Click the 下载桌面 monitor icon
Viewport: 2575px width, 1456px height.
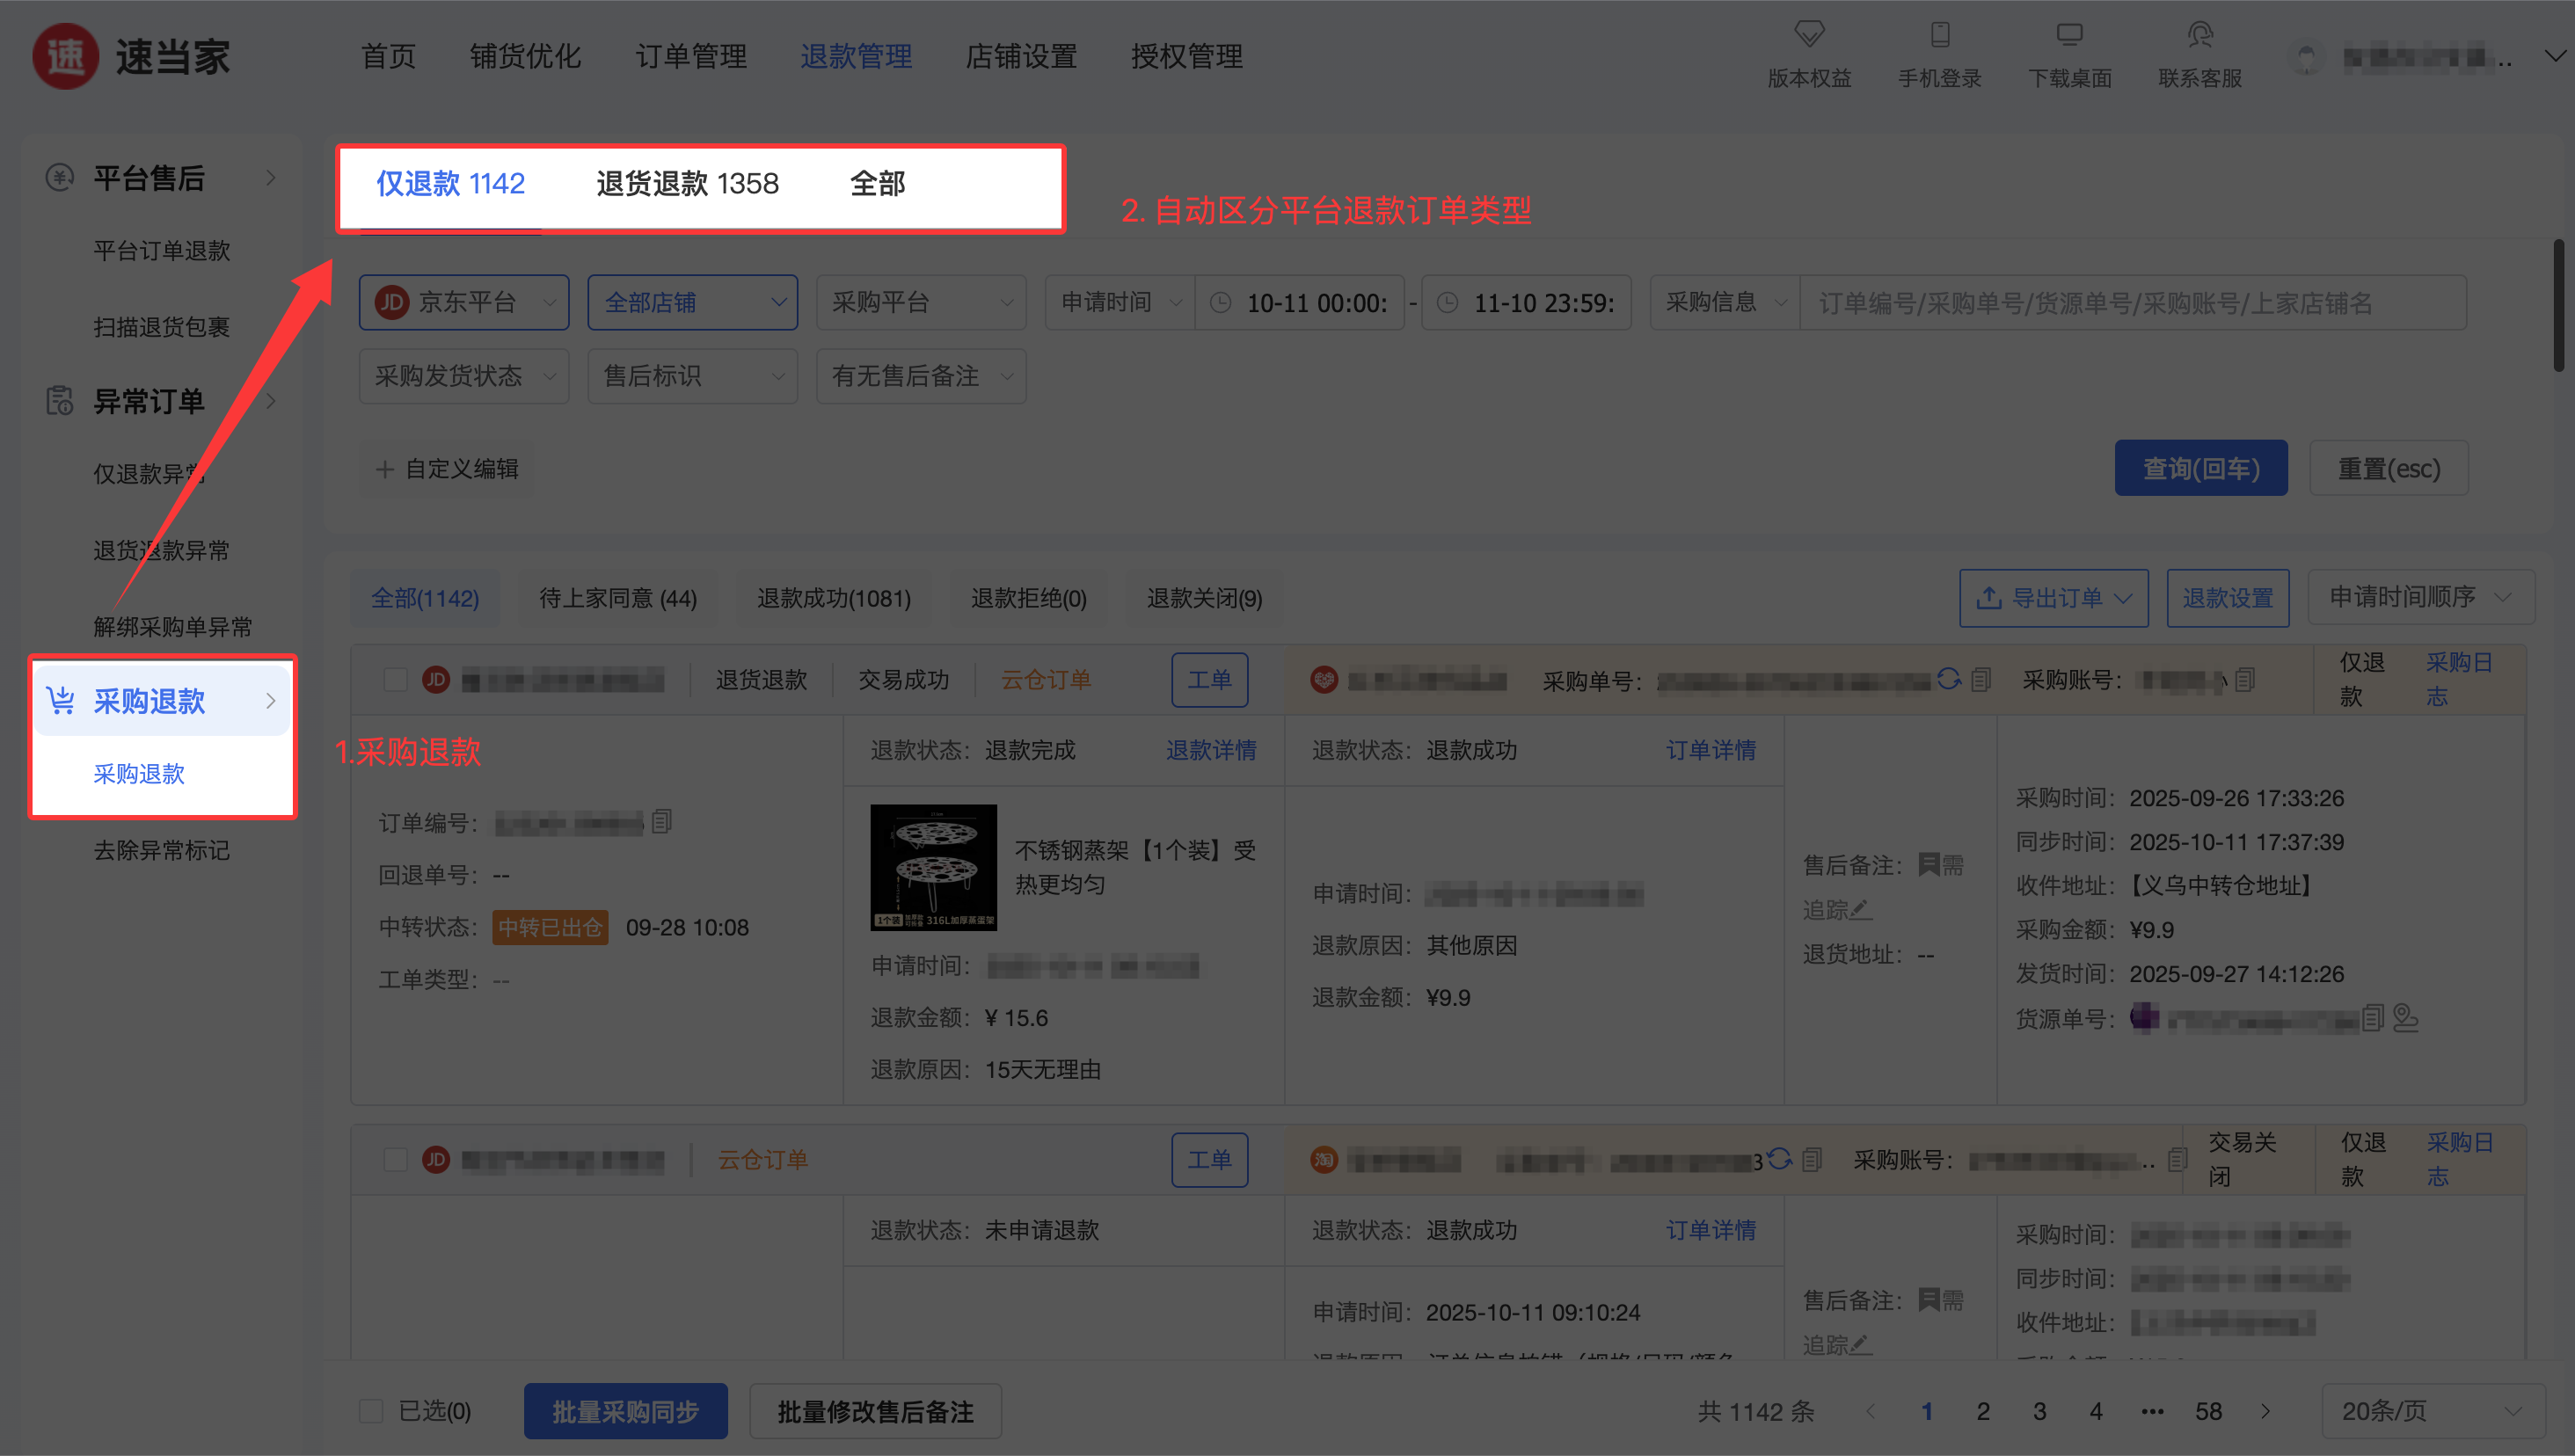2069,35
